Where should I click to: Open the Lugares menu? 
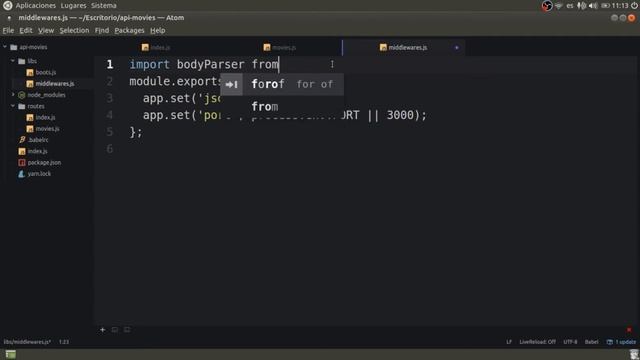point(73,6)
